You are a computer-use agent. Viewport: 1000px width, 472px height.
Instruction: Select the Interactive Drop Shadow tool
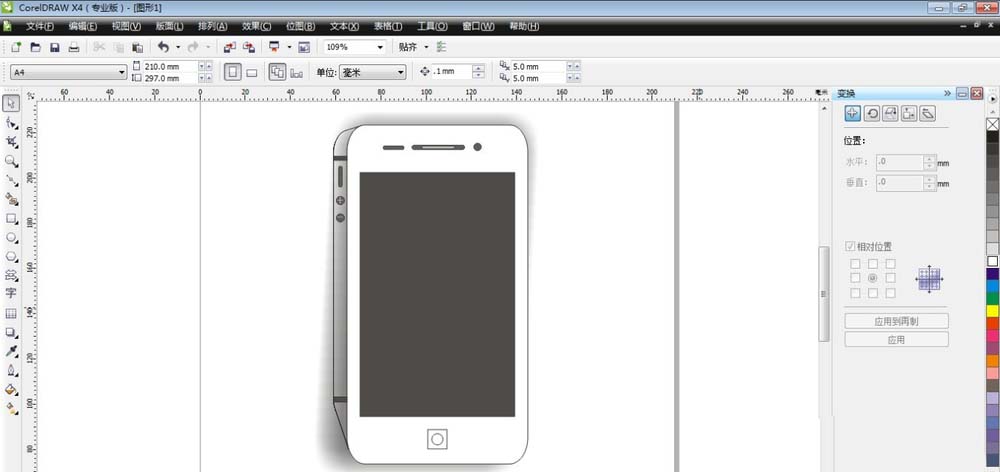(x=11, y=332)
